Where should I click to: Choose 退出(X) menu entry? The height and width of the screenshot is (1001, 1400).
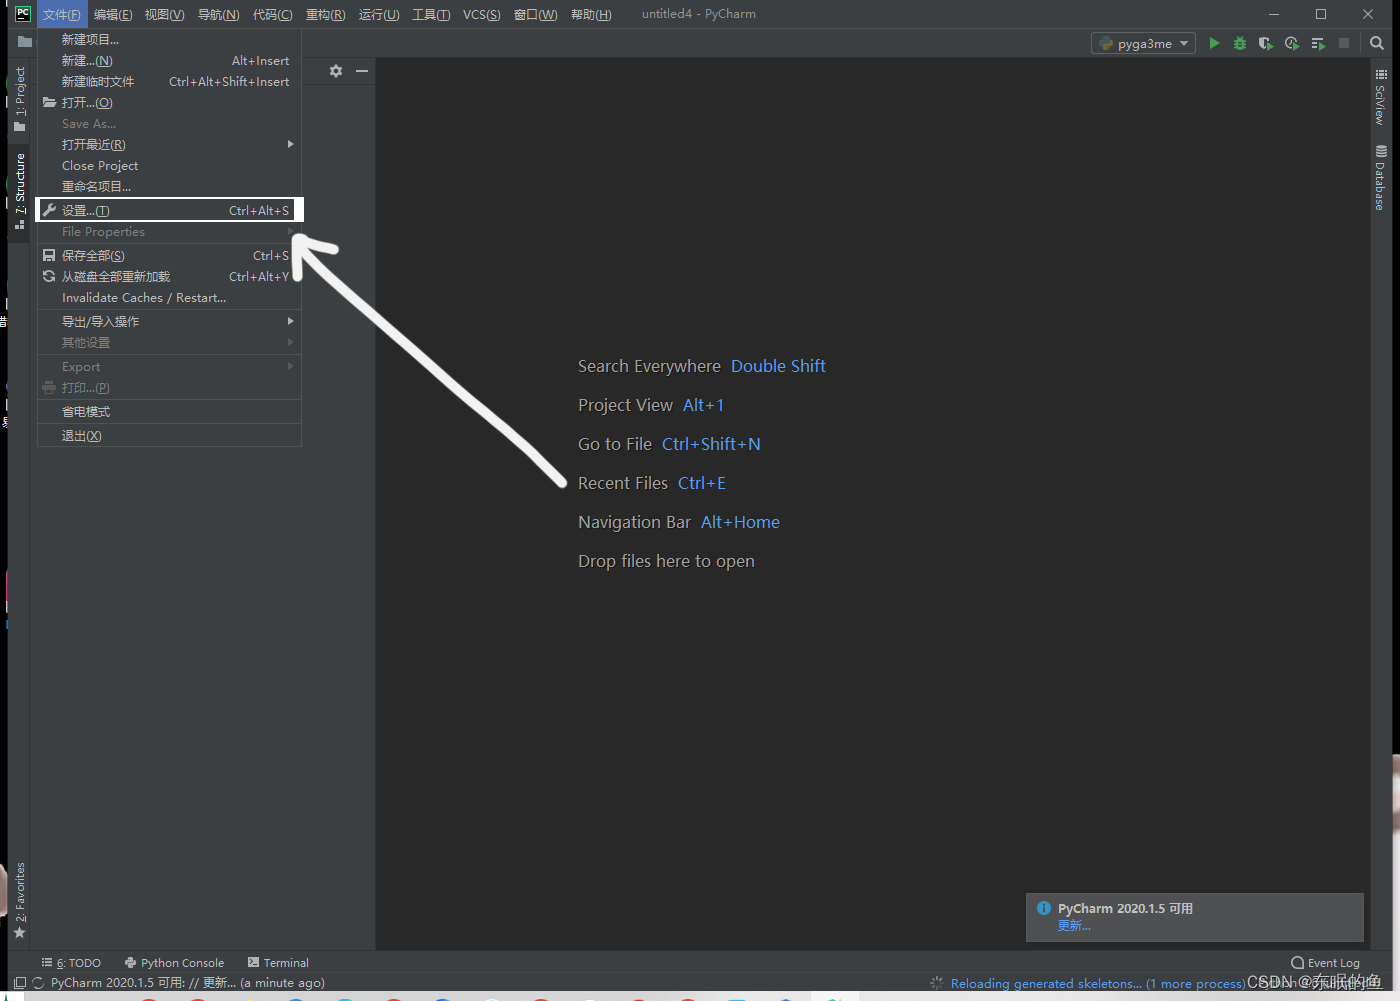pyautogui.click(x=169, y=436)
